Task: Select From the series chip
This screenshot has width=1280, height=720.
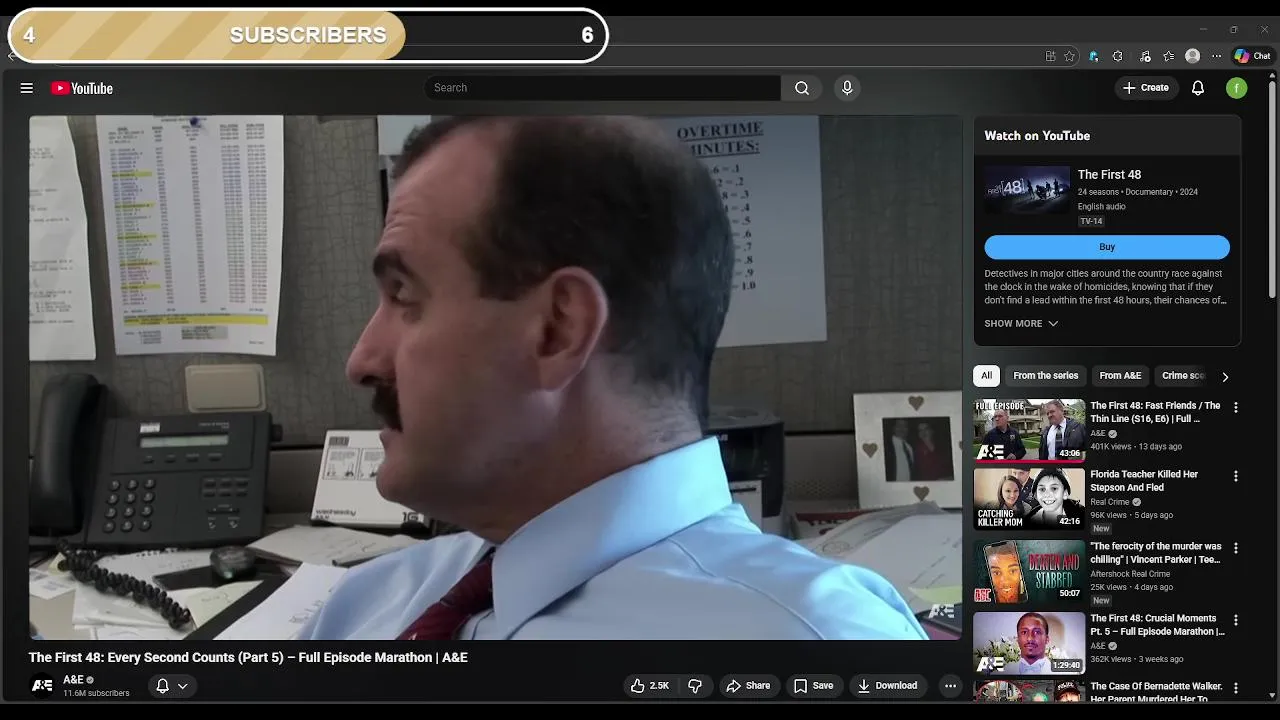Action: [x=1045, y=376]
